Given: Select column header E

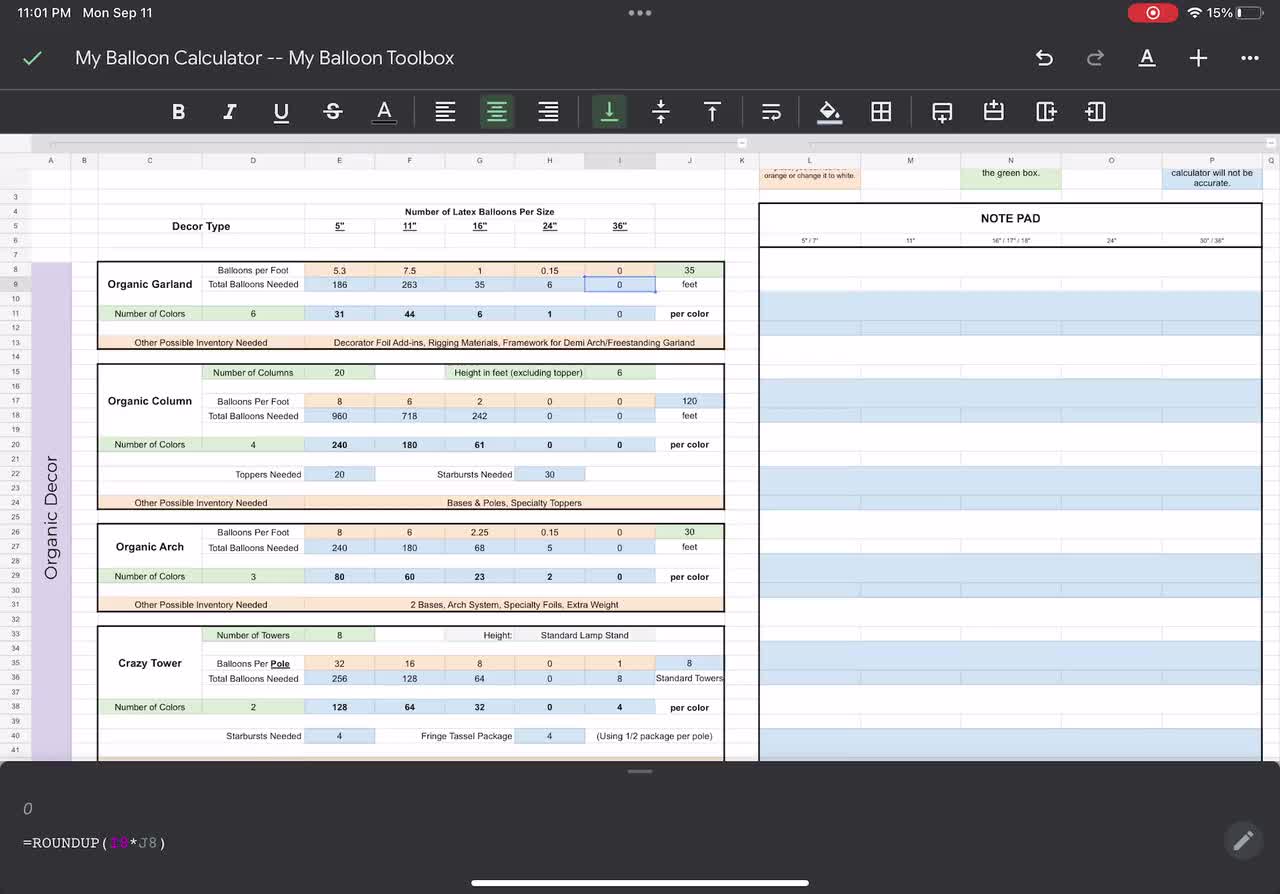Looking at the screenshot, I should (340, 160).
